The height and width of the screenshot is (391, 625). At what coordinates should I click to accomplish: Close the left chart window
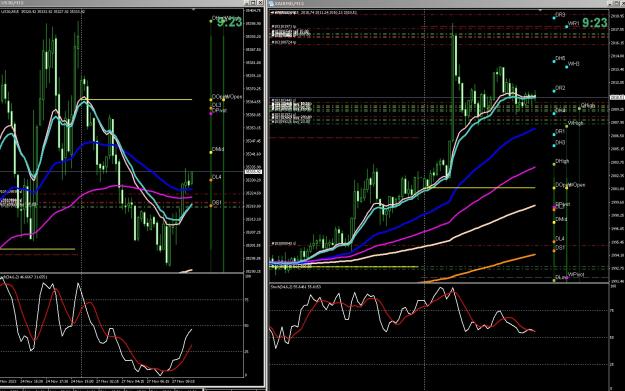(261, 3)
